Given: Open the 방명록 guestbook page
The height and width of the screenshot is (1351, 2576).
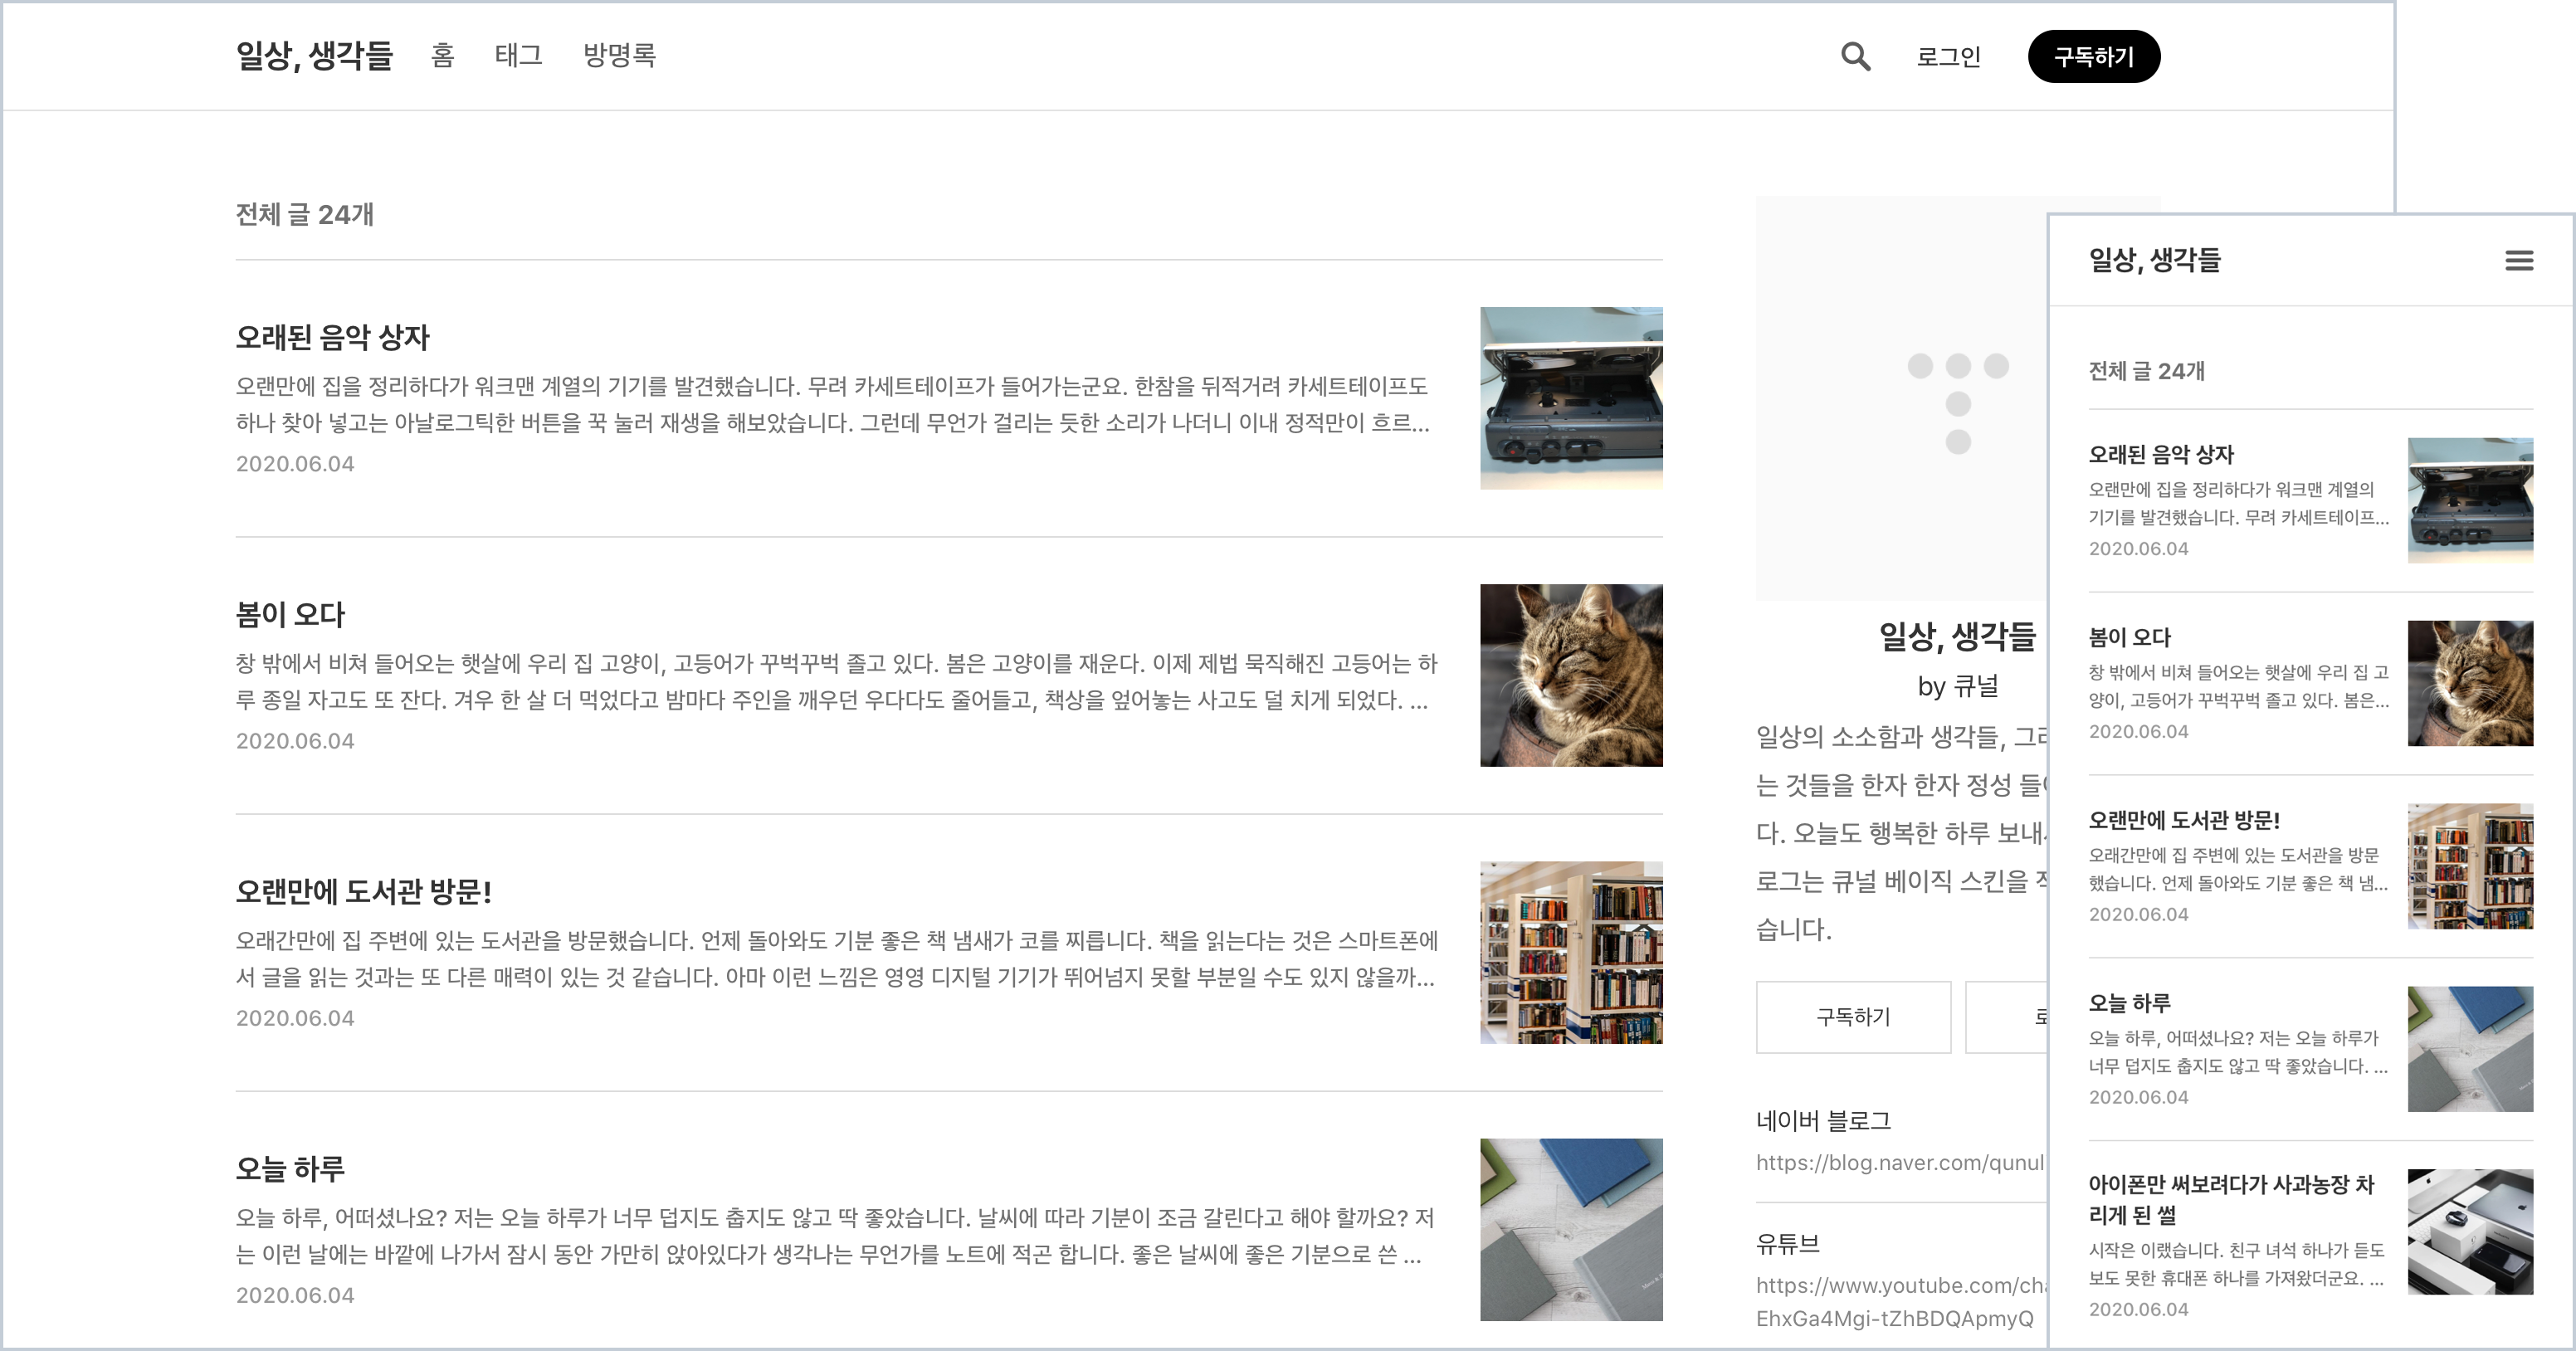Looking at the screenshot, I should (619, 55).
